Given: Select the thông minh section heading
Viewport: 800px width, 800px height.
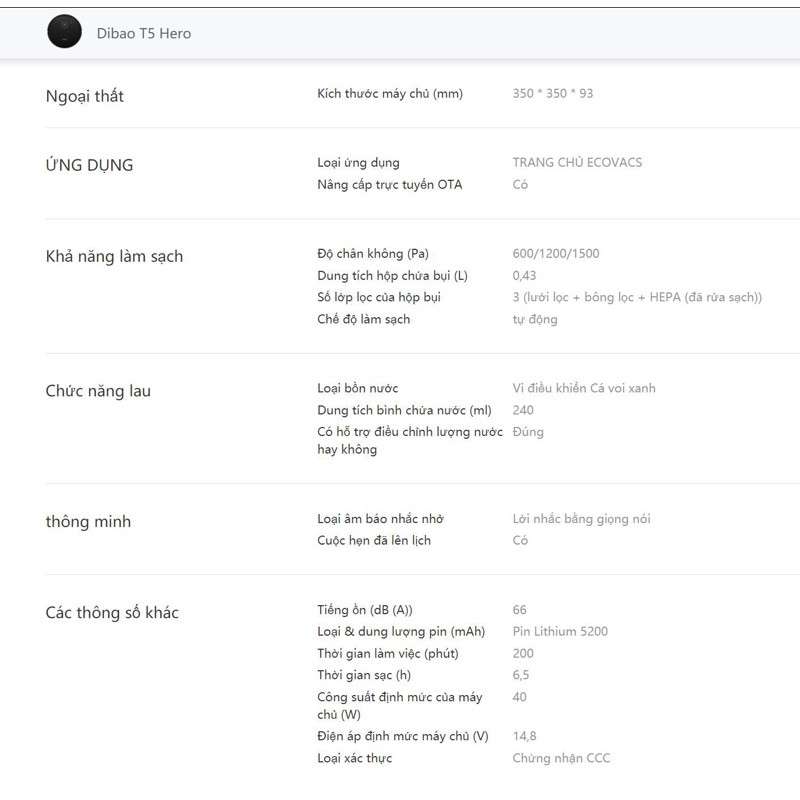Looking at the screenshot, I should click(88, 522).
